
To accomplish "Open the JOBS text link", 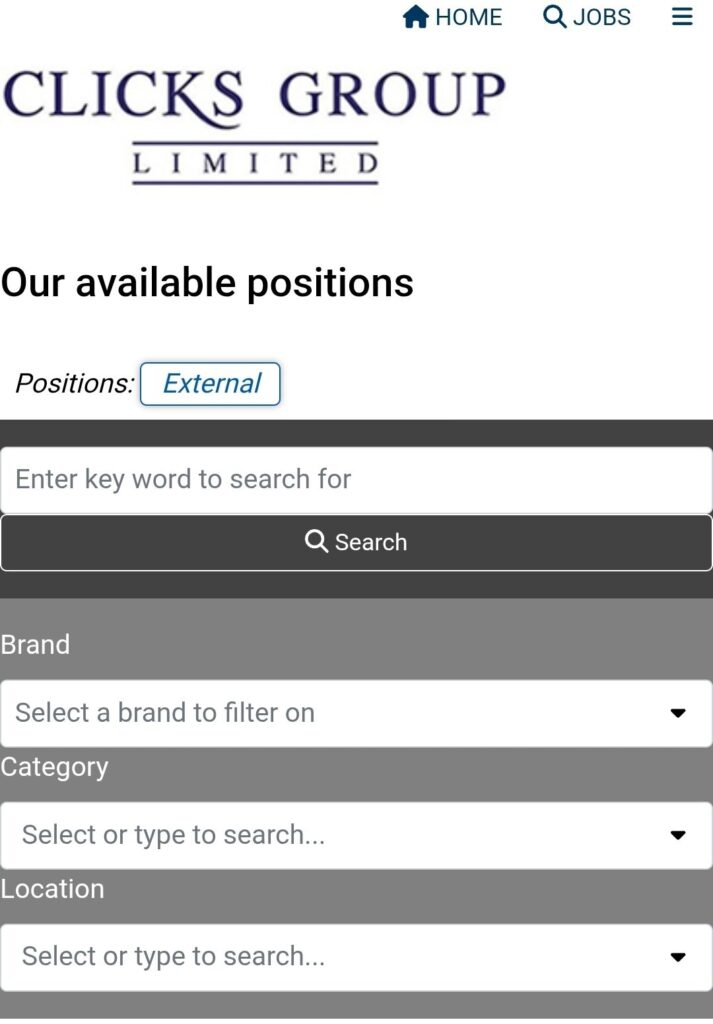I will (602, 17).
